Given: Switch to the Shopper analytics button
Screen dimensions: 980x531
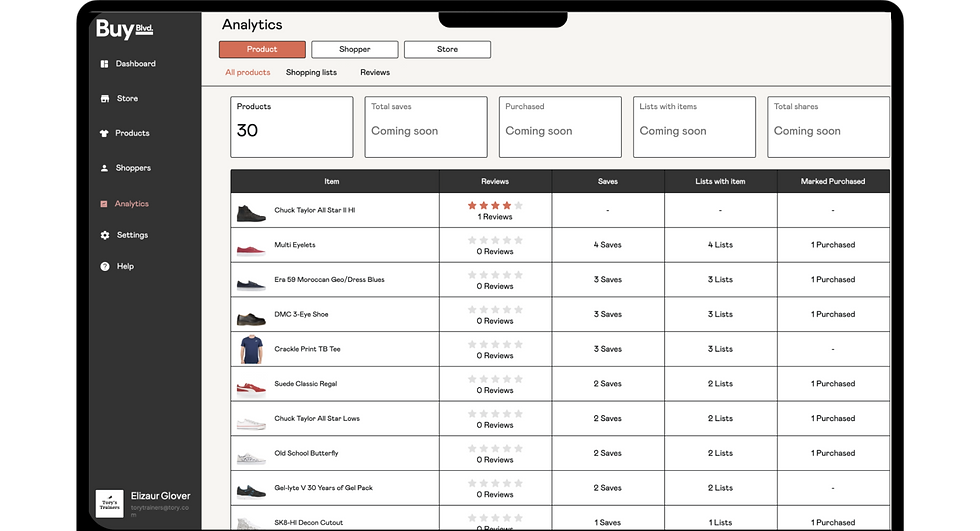Looking at the screenshot, I should coord(354,49).
